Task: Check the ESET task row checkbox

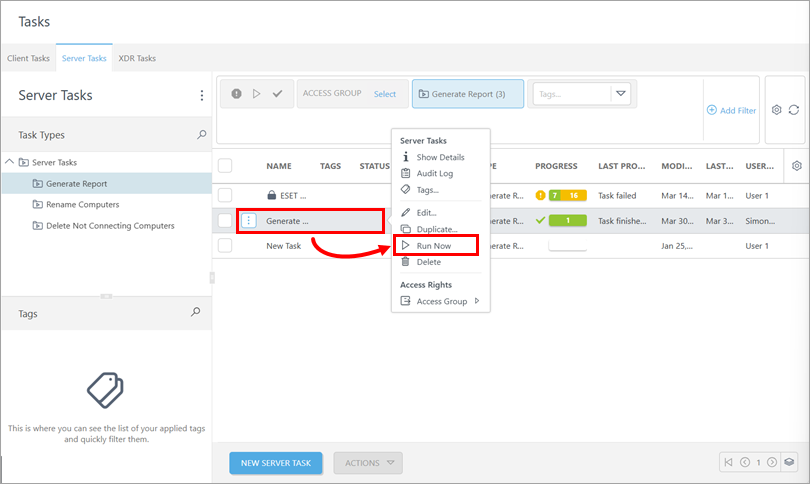Action: point(225,195)
